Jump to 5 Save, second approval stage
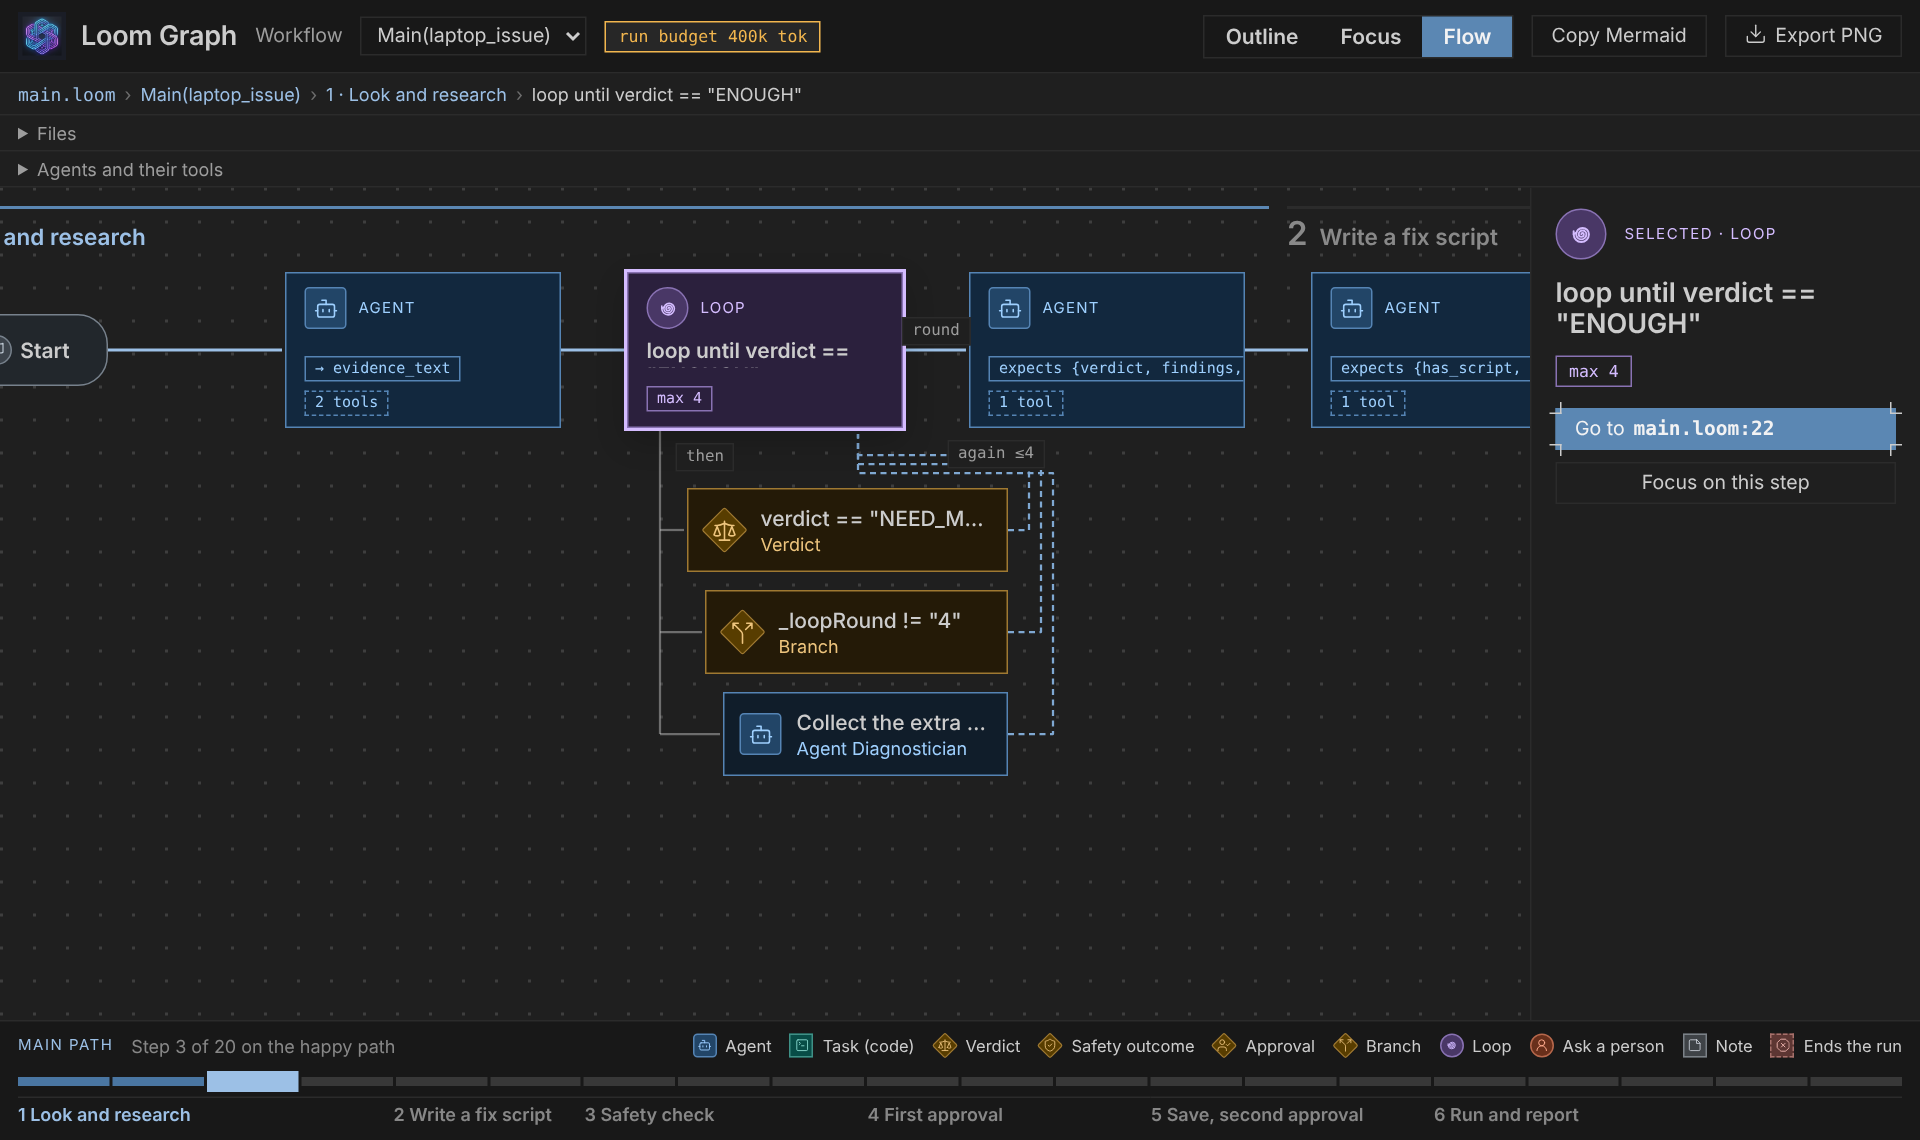This screenshot has height=1140, width=1920. point(1256,1115)
